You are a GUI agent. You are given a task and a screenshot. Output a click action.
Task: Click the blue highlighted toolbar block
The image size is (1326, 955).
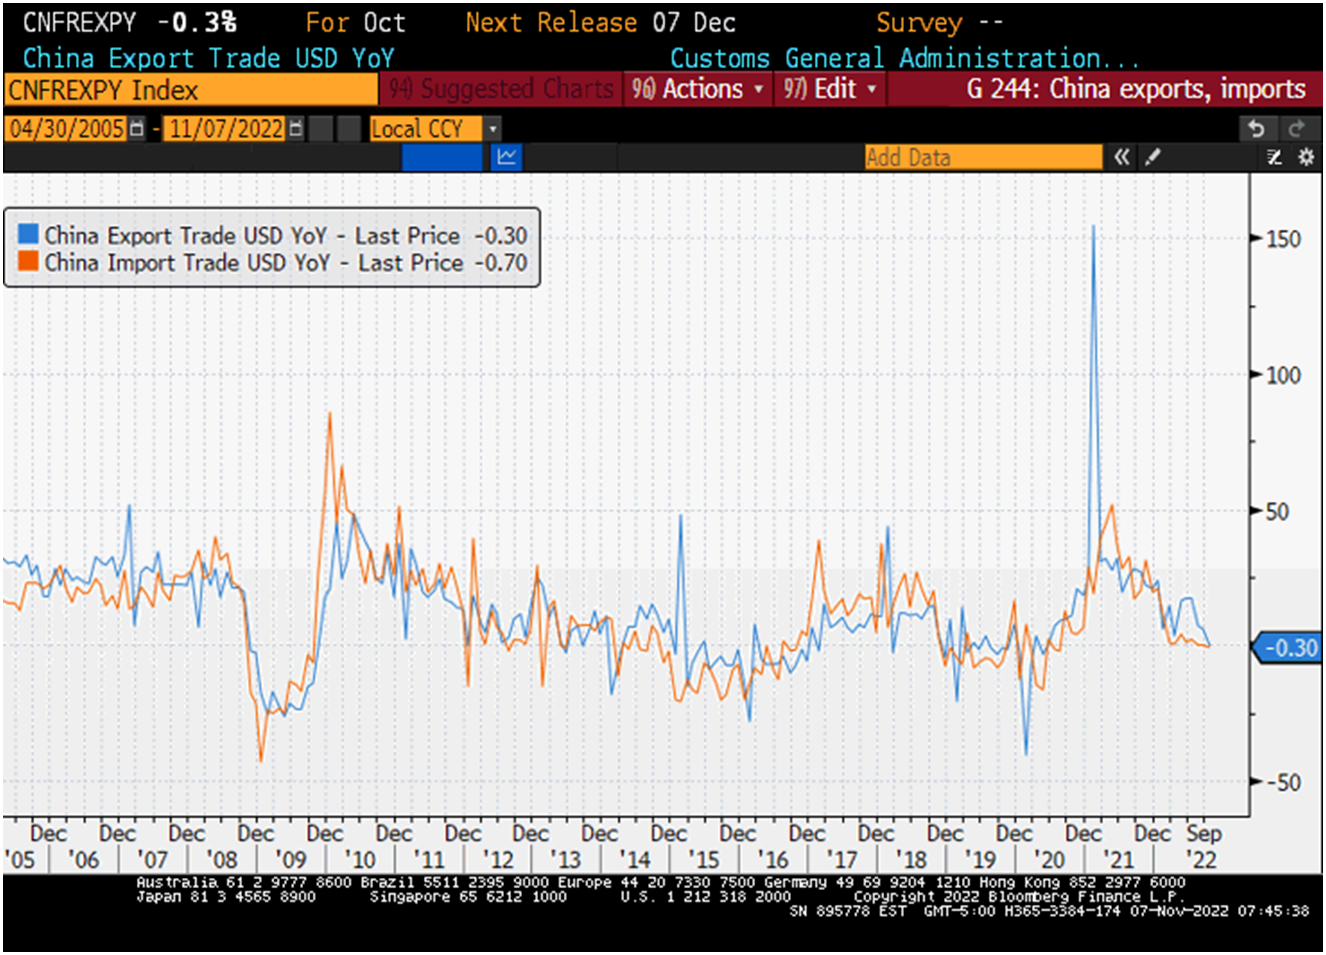click(x=442, y=157)
